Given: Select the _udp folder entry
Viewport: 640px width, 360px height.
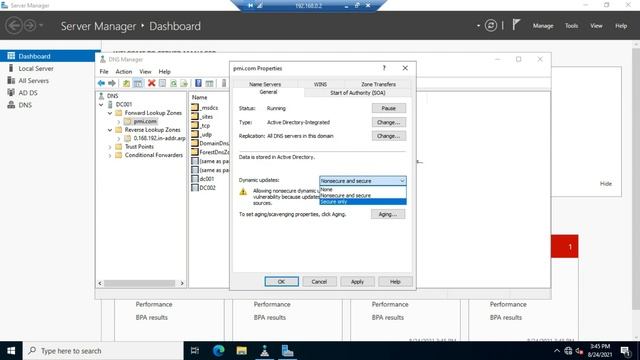Looking at the screenshot, I should tap(202, 134).
